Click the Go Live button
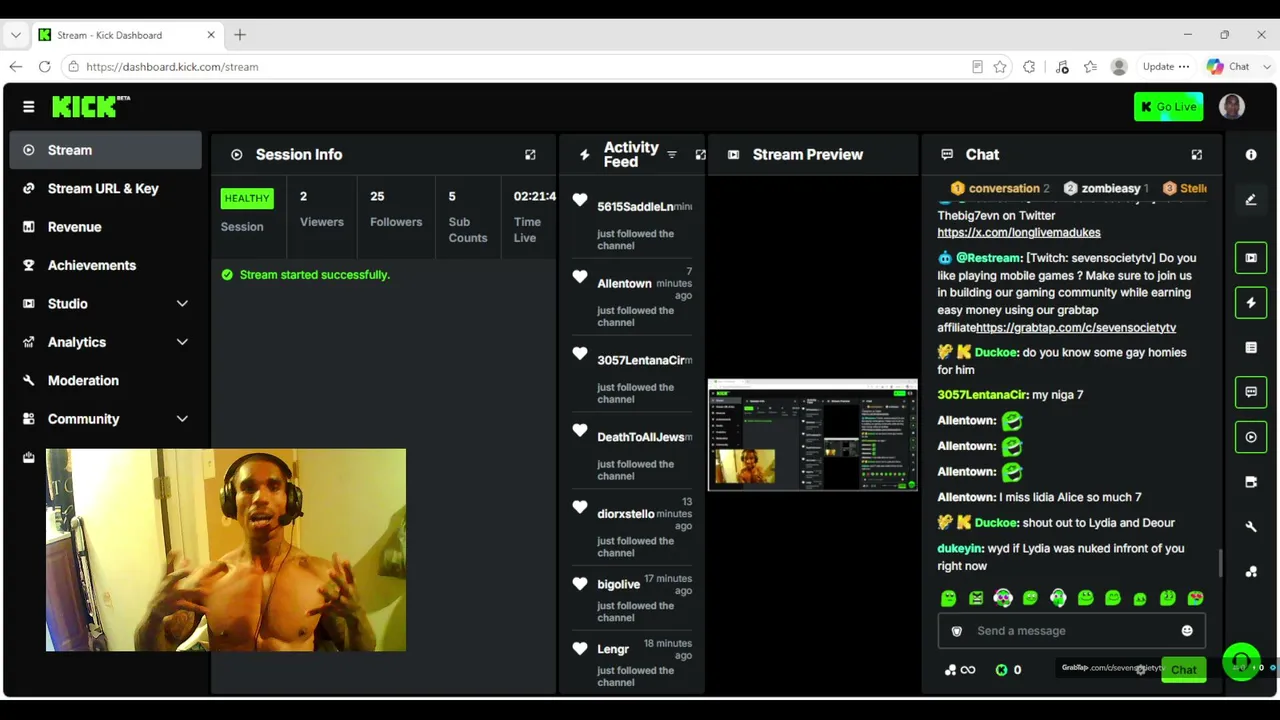 point(1168,107)
